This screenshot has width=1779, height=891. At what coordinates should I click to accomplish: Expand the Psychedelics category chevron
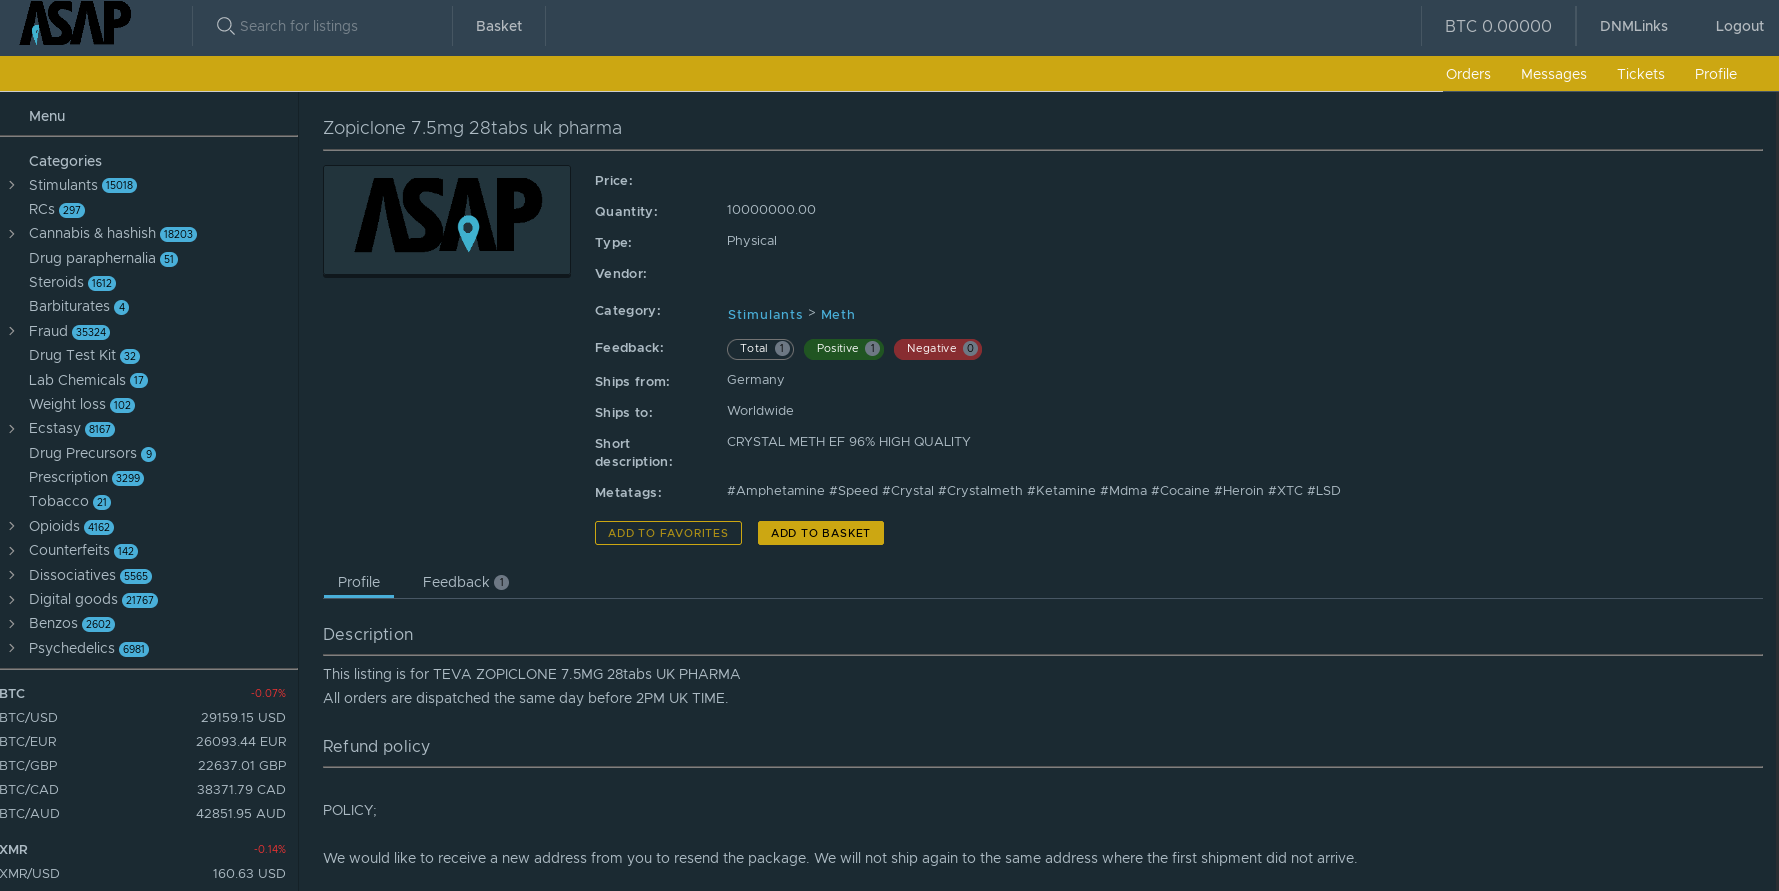[x=12, y=648]
